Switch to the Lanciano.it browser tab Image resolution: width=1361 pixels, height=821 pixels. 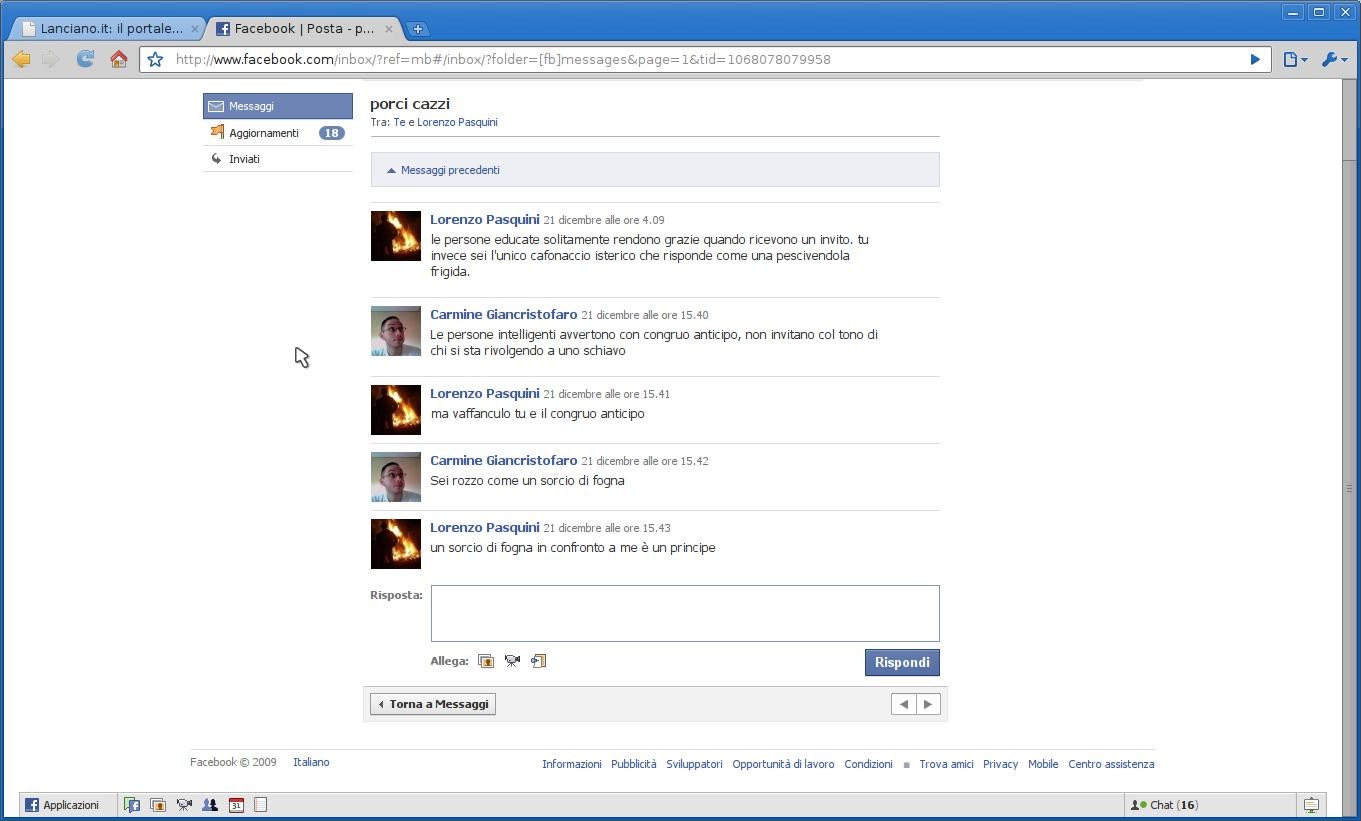click(x=110, y=29)
